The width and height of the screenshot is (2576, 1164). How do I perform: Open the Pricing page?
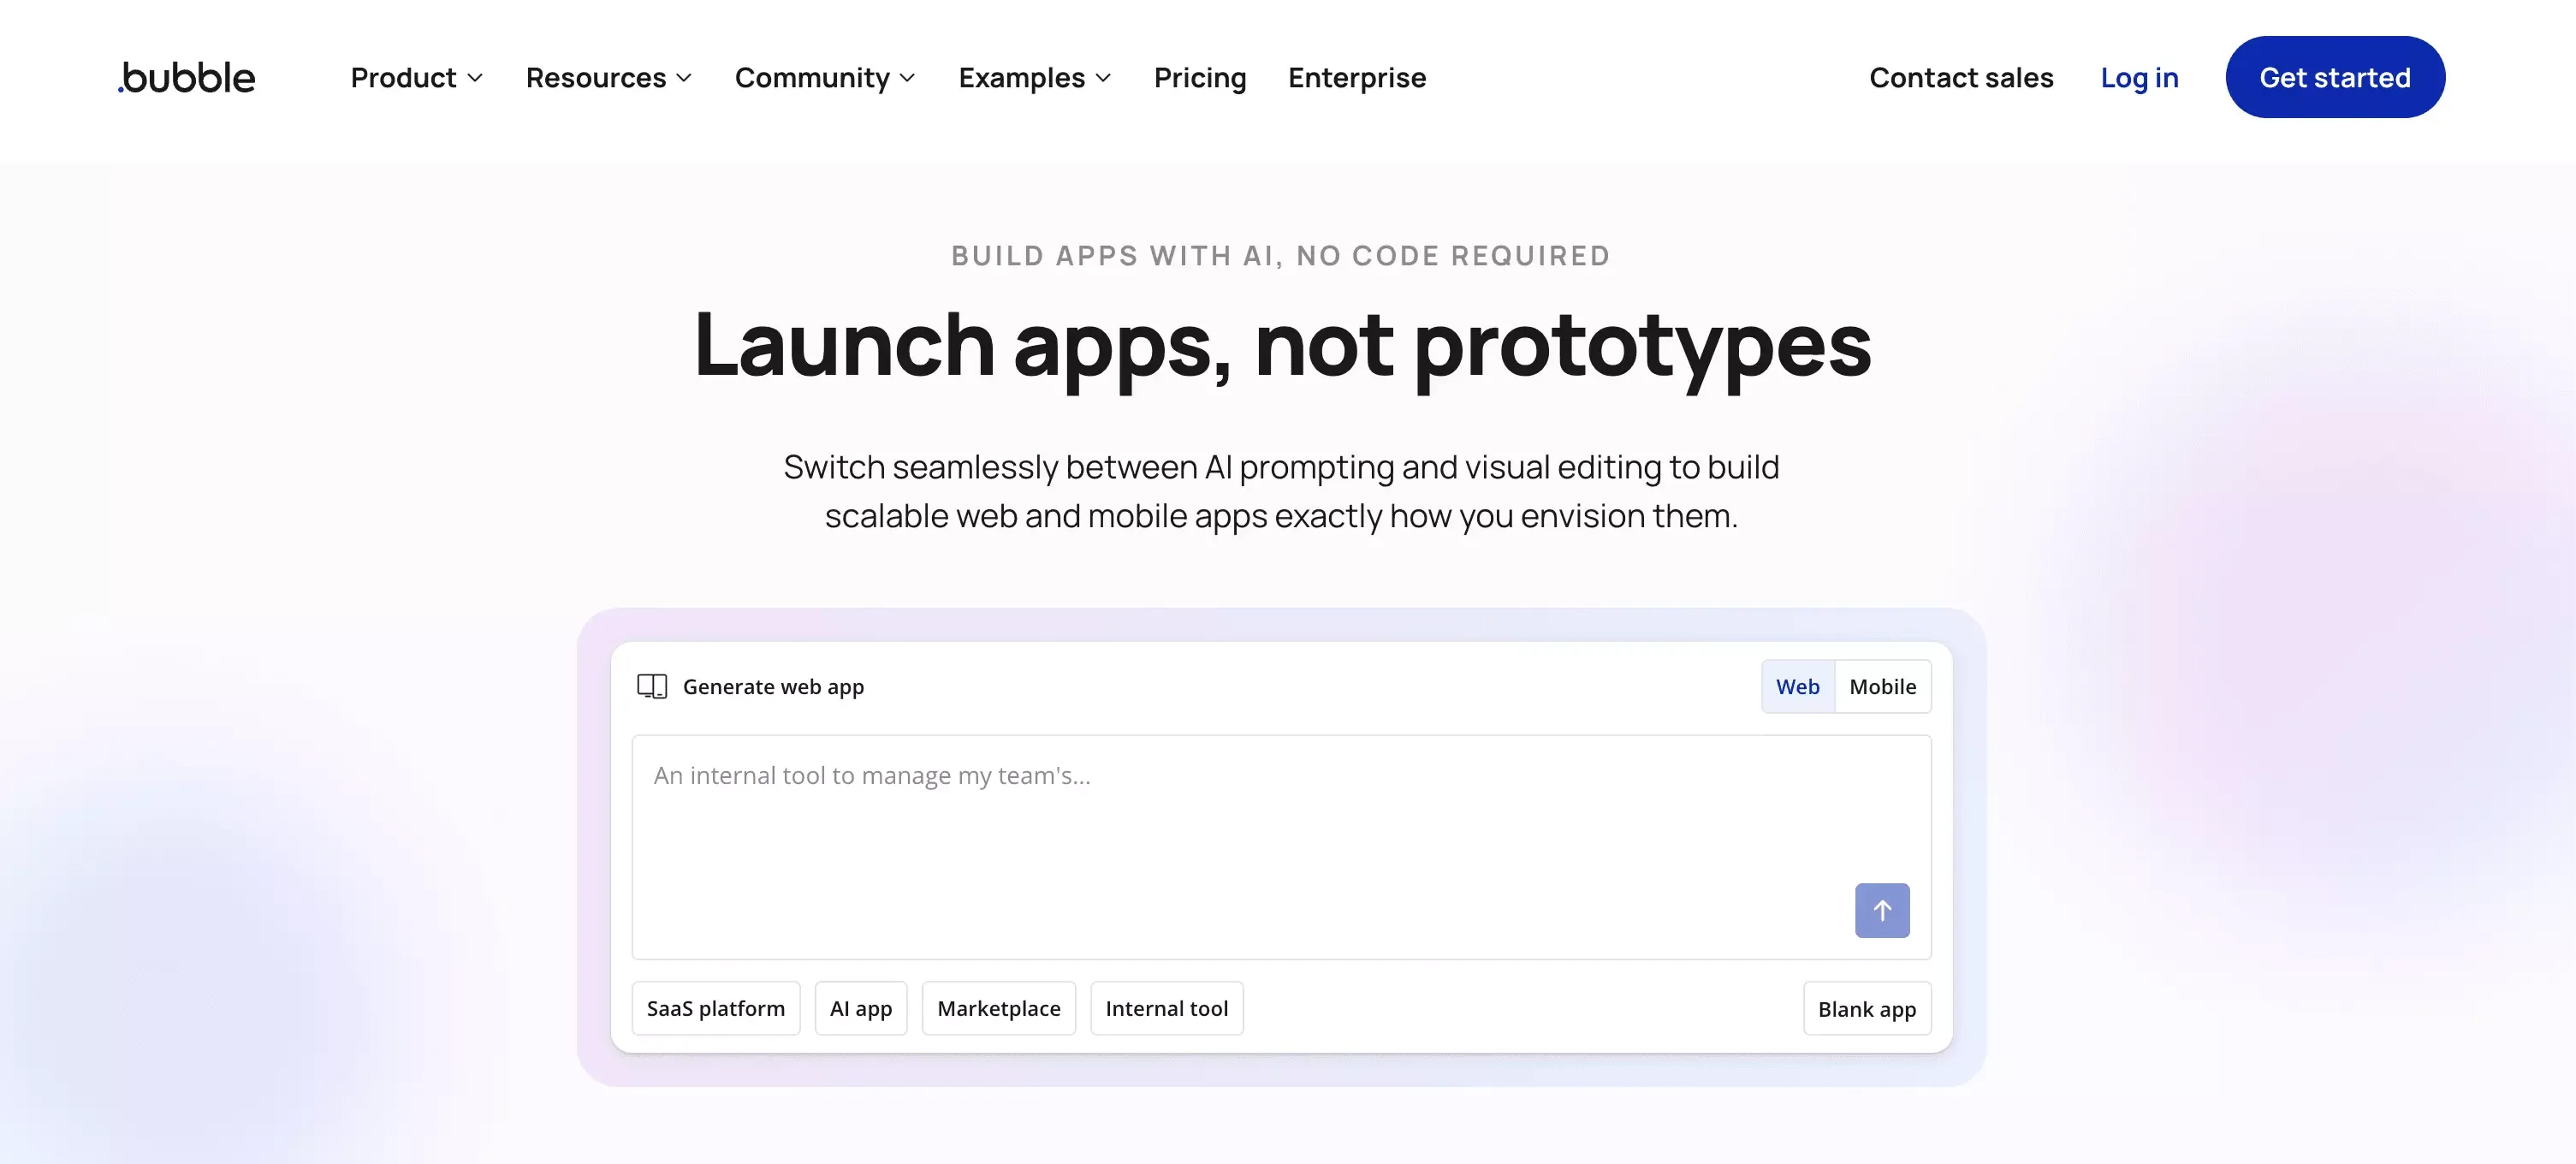point(1200,77)
